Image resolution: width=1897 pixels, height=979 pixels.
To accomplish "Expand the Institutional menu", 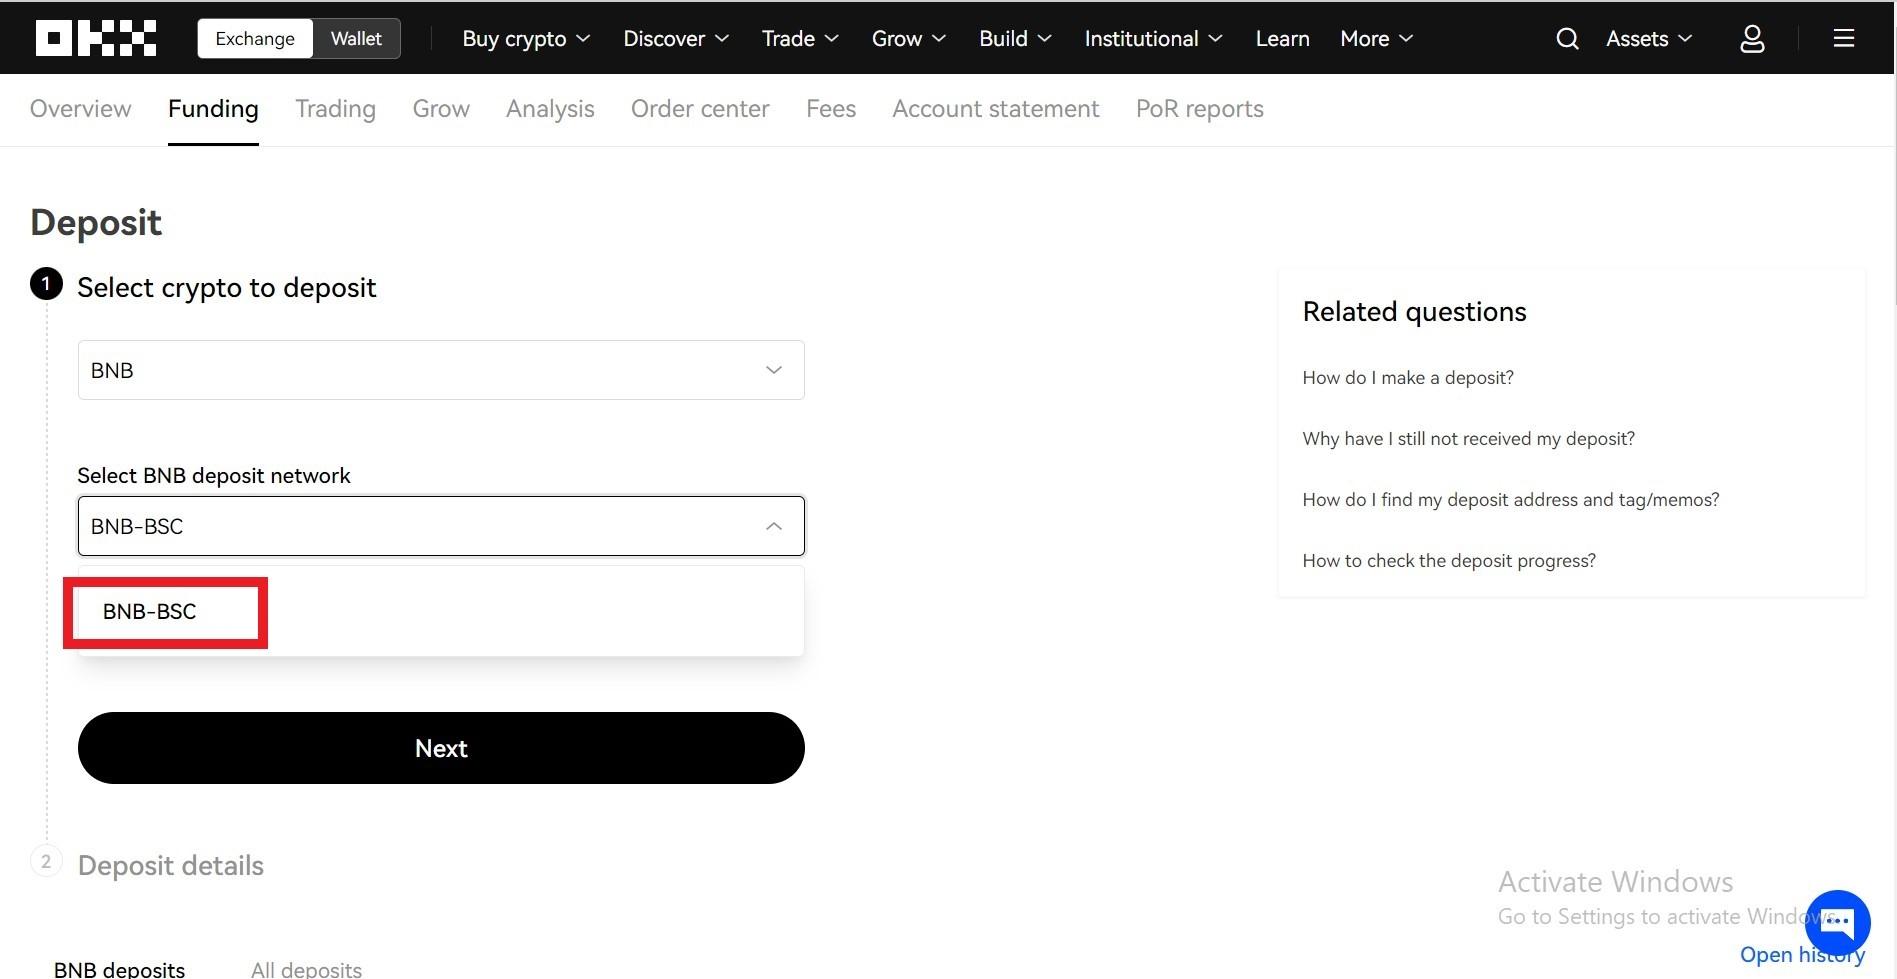I will coord(1153,38).
